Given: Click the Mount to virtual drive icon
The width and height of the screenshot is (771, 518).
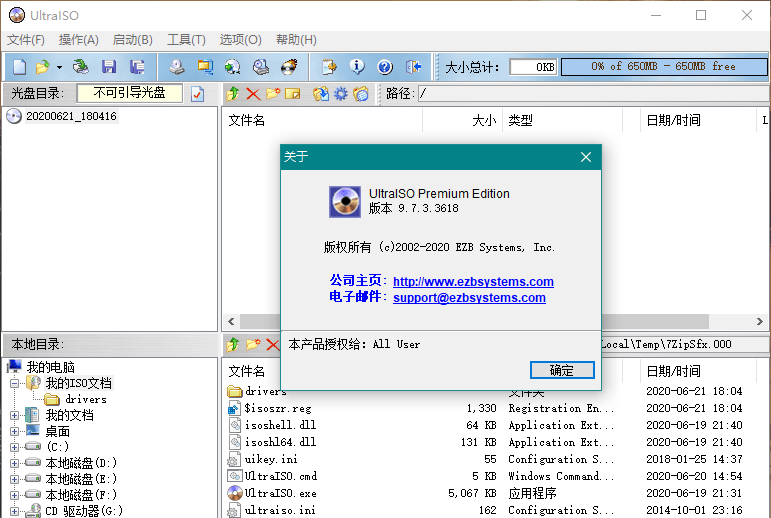Looking at the screenshot, I should click(261, 66).
